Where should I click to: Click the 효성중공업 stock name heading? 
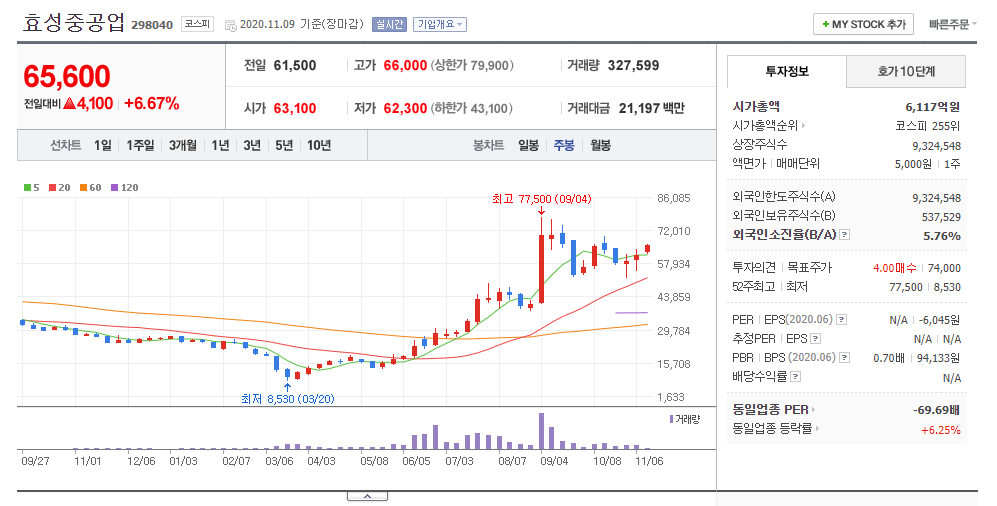click(74, 23)
